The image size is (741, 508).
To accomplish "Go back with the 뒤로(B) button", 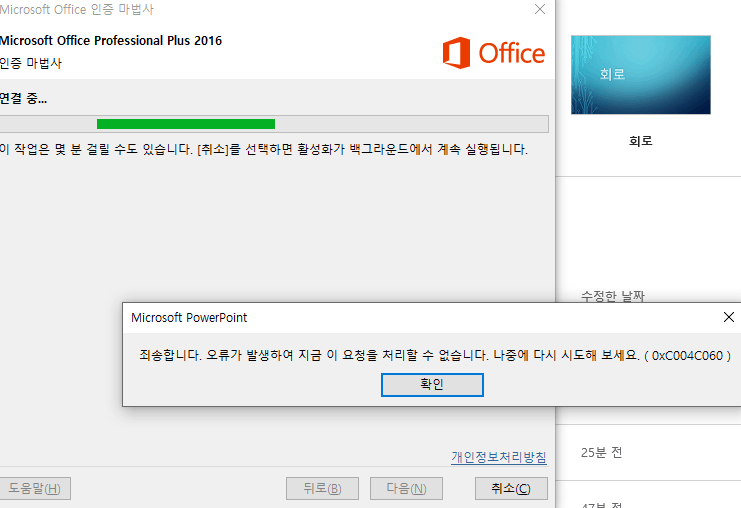I will click(x=322, y=488).
